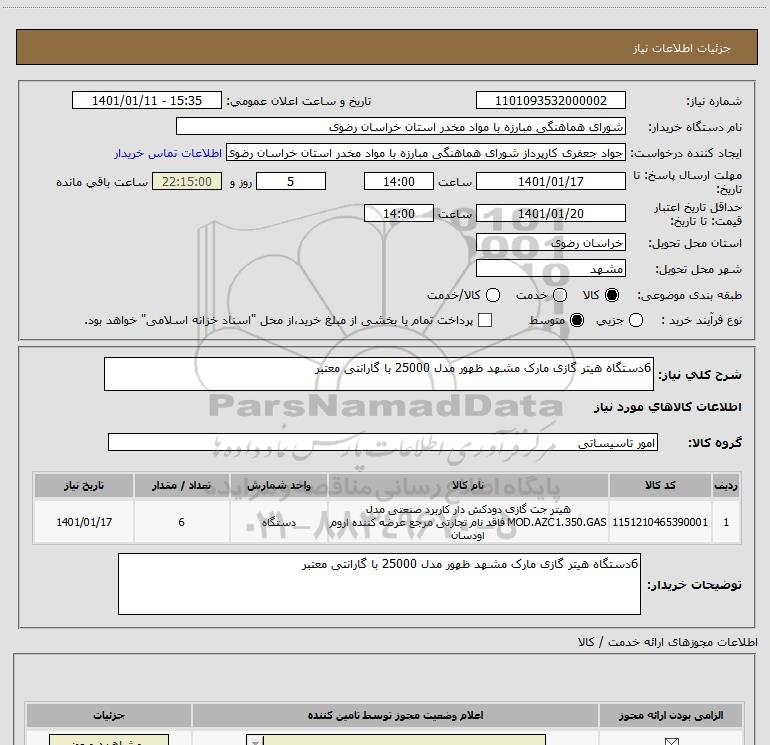770x745 pixels.
Task: Click the اطلاعات کالاهای مورد نیاز heading
Action: [x=667, y=407]
